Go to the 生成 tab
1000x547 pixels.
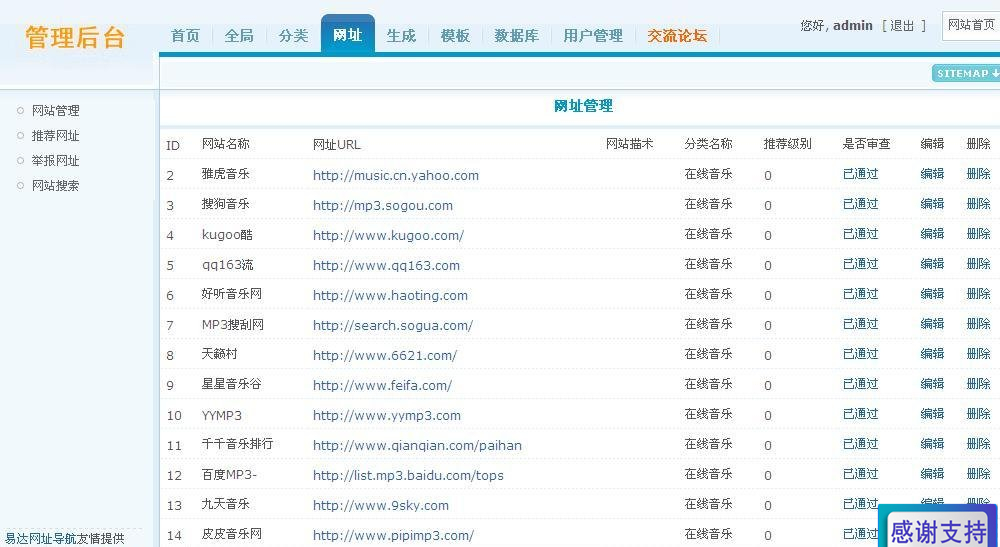point(401,36)
